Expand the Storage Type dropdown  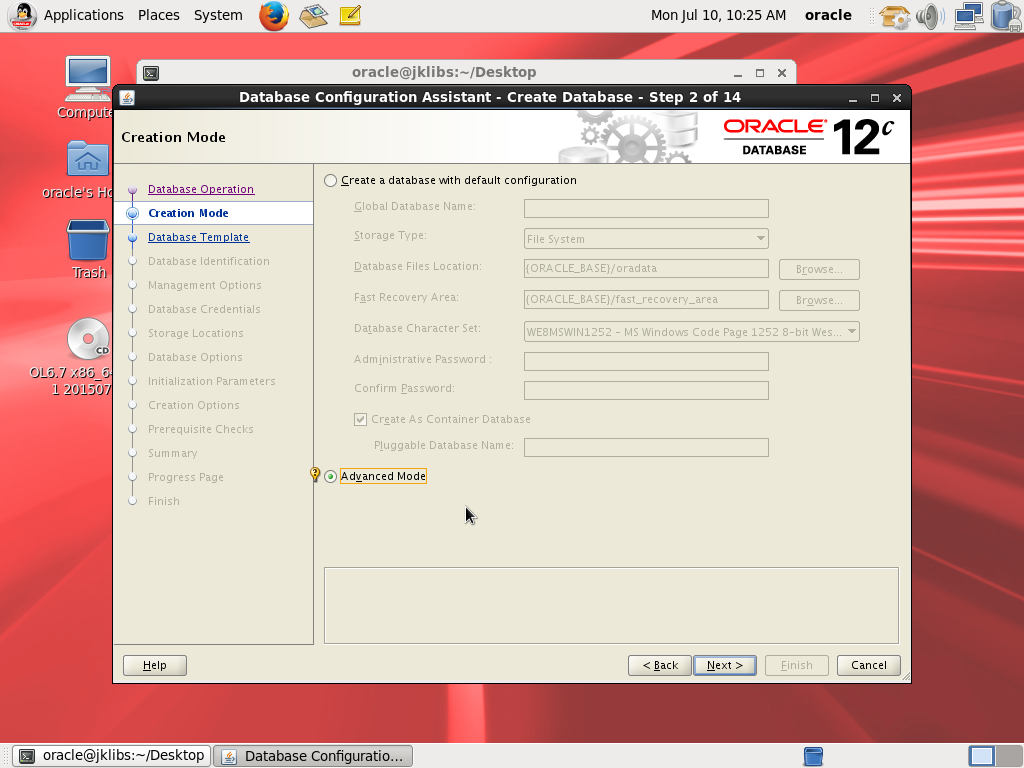coord(646,239)
